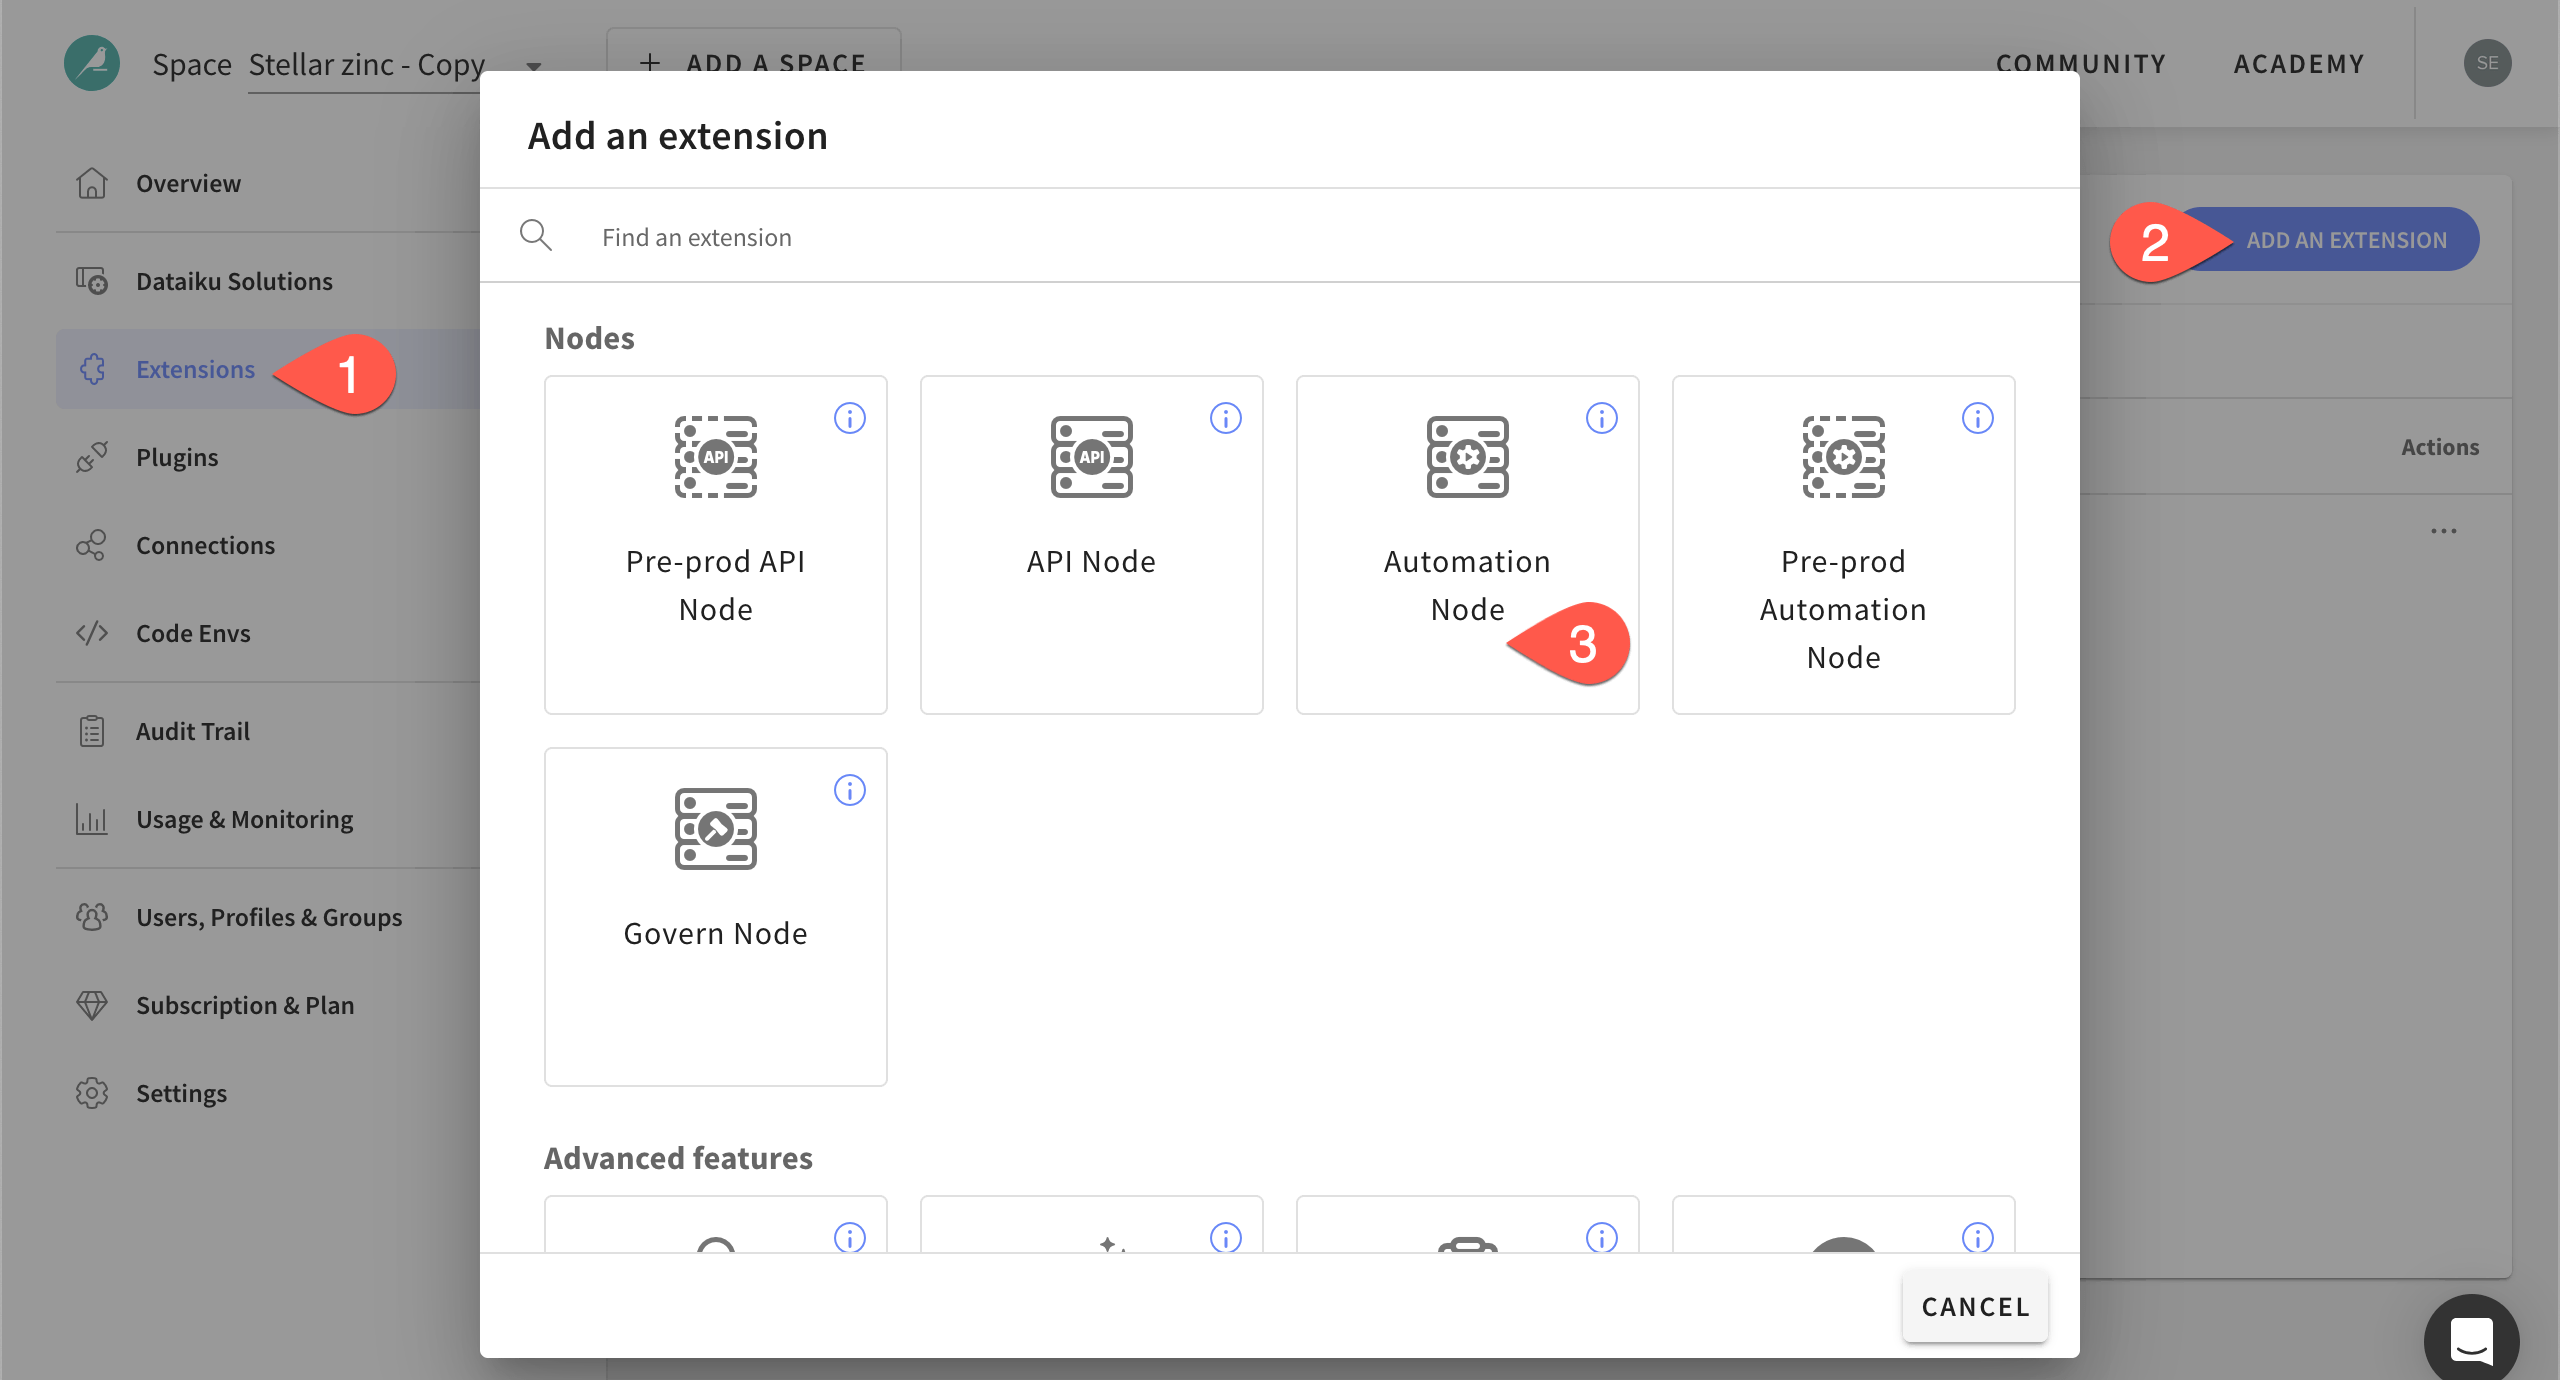Open Plugins section in sidebar
The image size is (2560, 1380).
click(177, 455)
